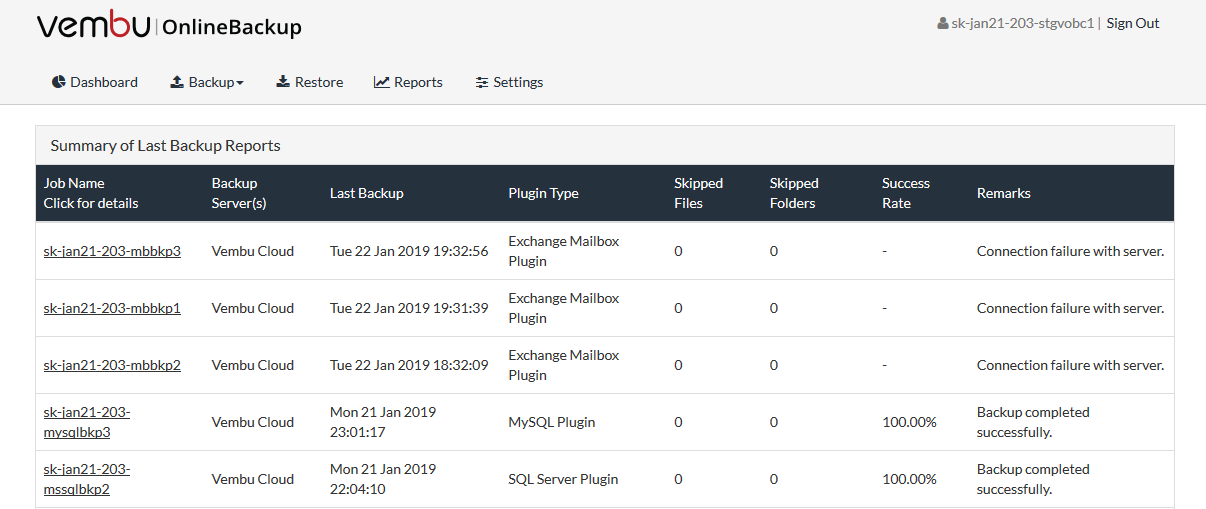Click the Settings sliders icon

482,82
